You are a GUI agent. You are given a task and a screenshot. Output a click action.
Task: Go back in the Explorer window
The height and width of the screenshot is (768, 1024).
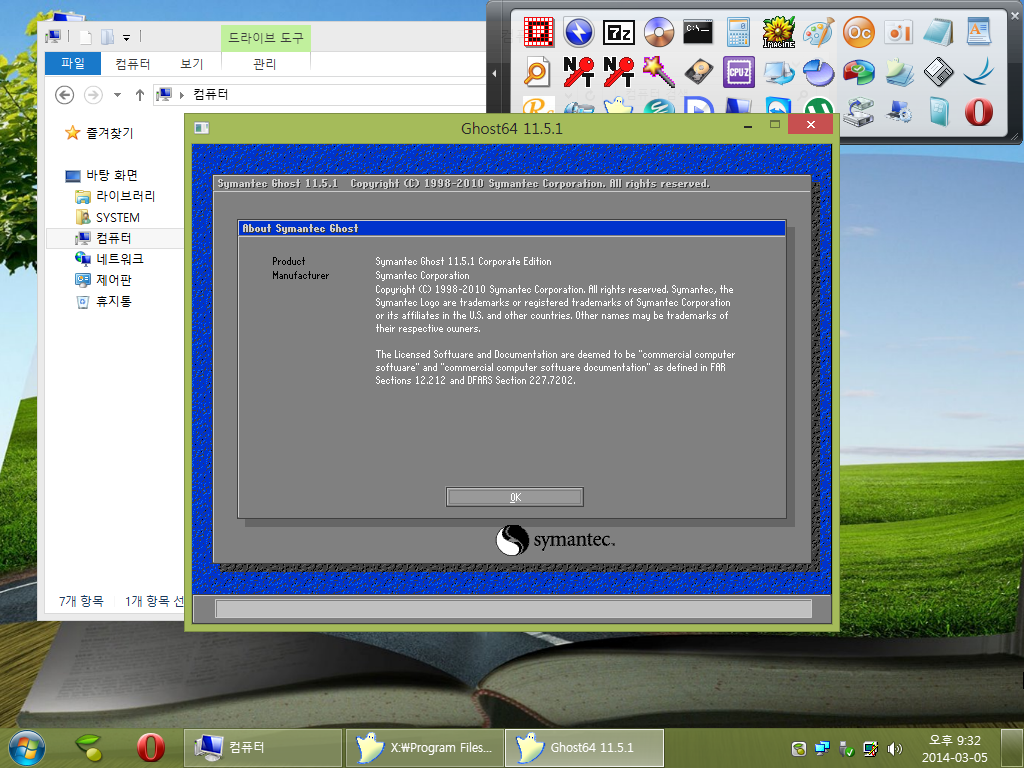[x=64, y=95]
